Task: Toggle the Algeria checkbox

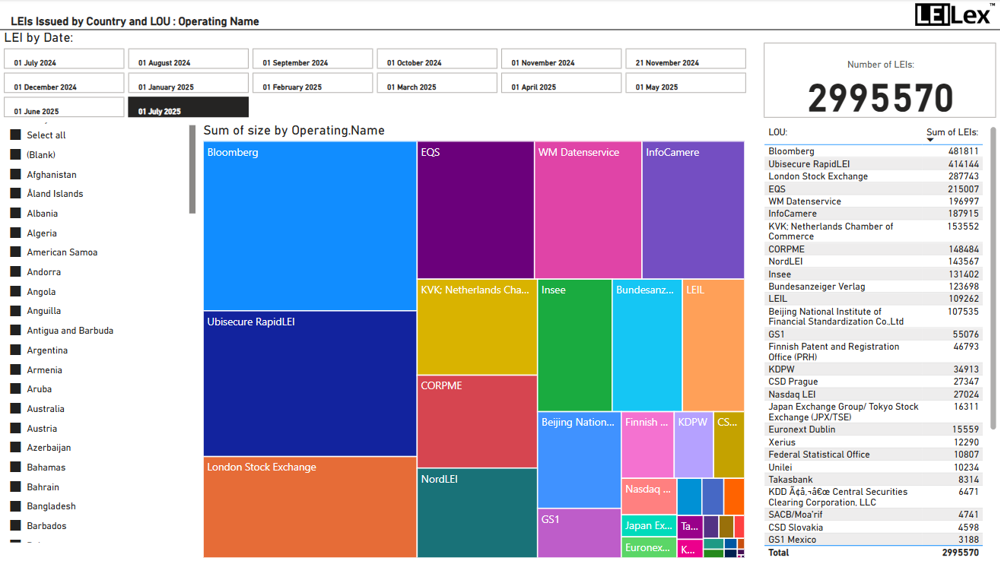Action: (16, 233)
